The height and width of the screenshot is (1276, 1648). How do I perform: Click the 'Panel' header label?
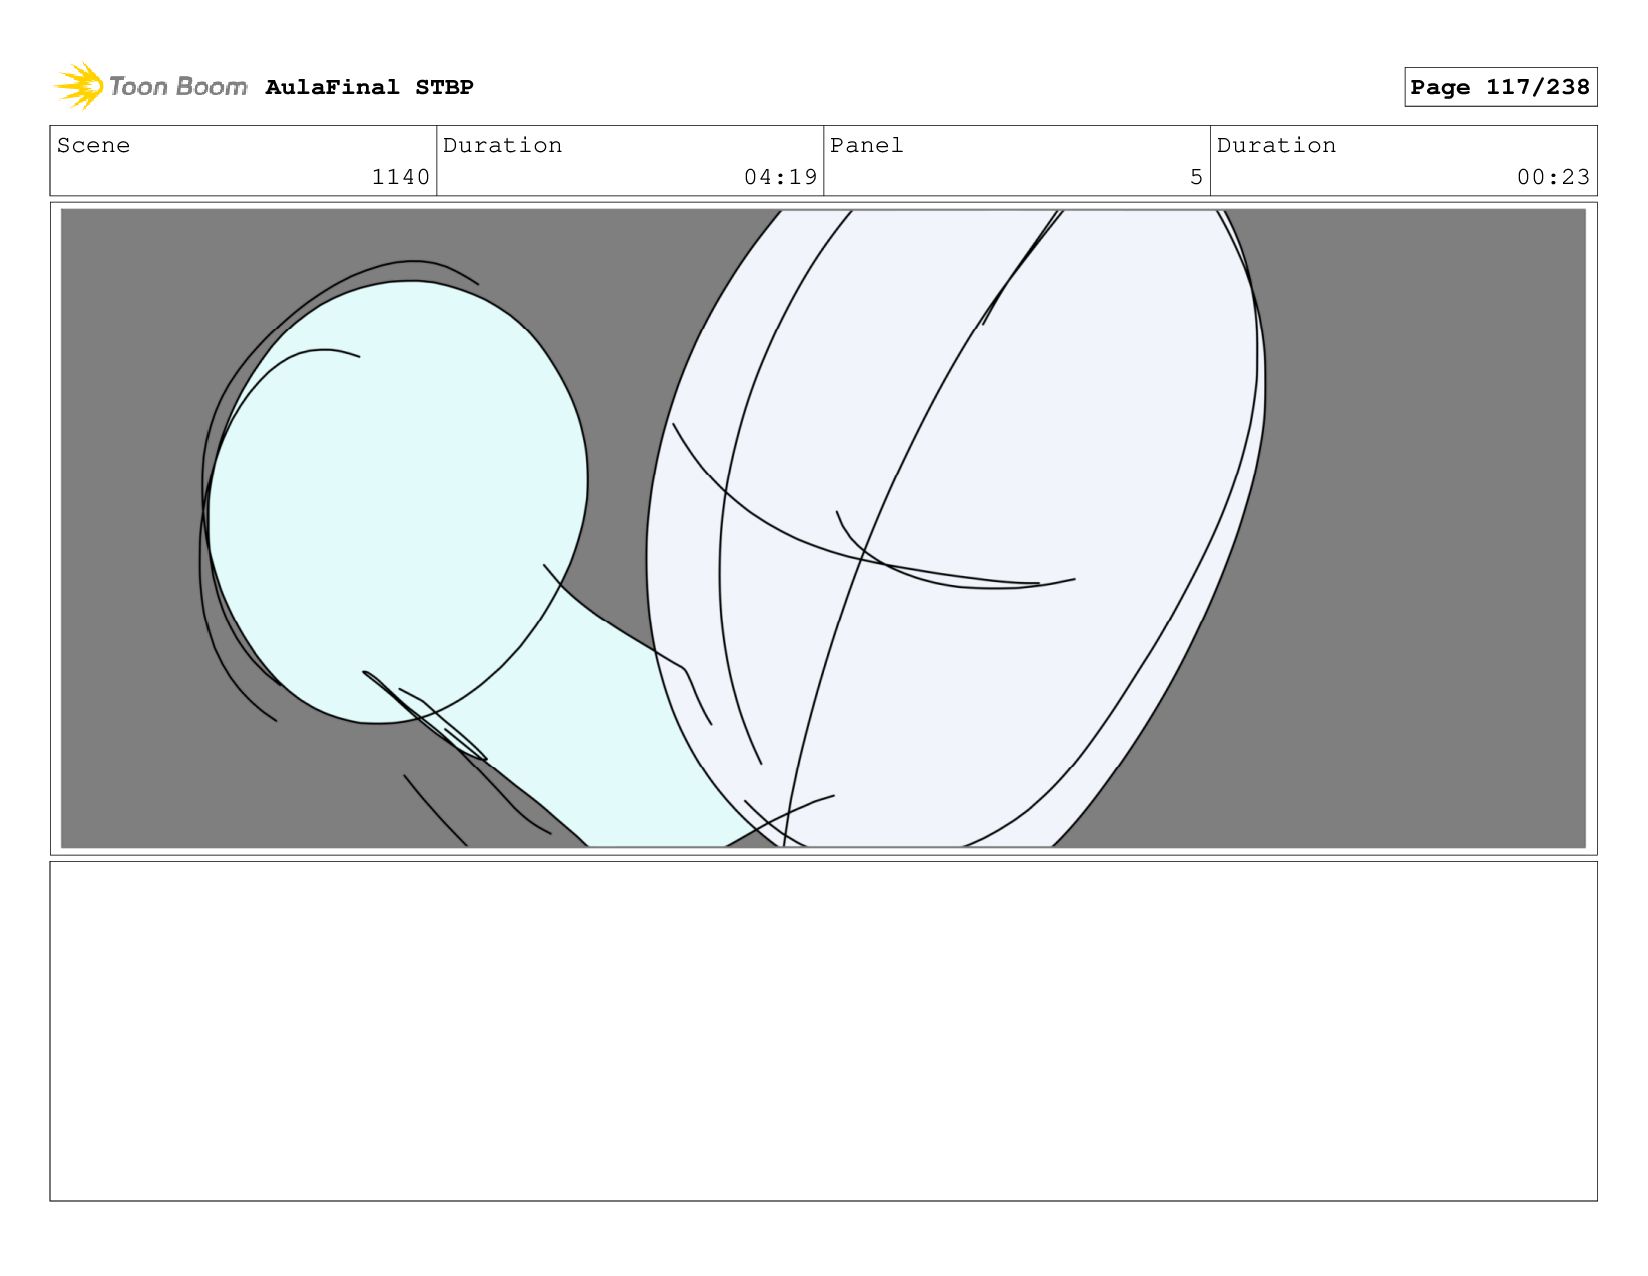[x=866, y=146]
